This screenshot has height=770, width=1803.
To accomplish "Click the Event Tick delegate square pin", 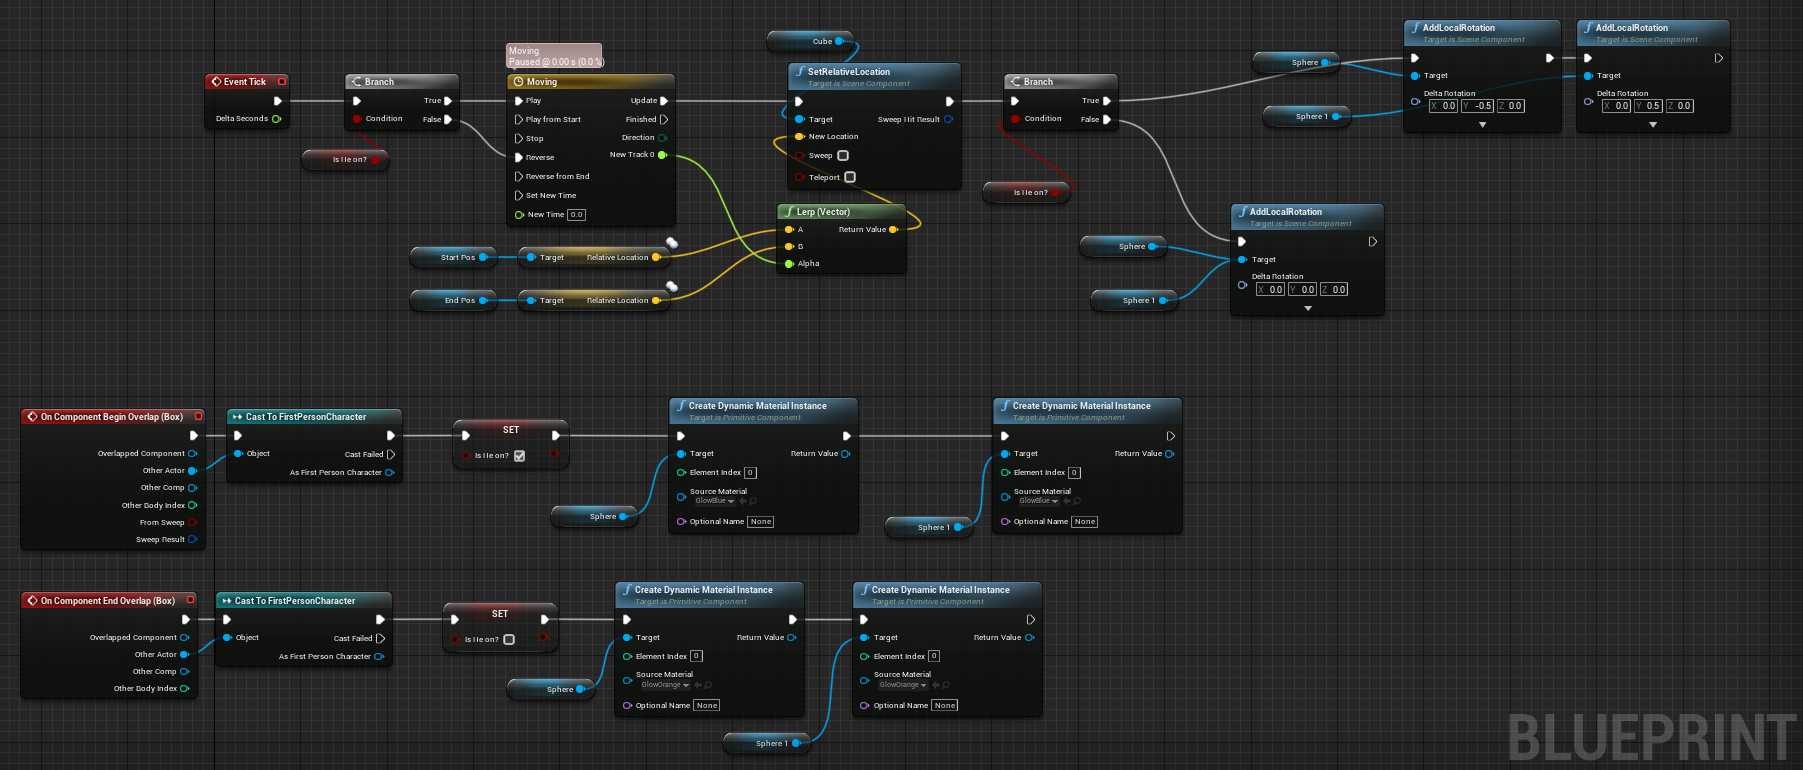I will [x=282, y=82].
